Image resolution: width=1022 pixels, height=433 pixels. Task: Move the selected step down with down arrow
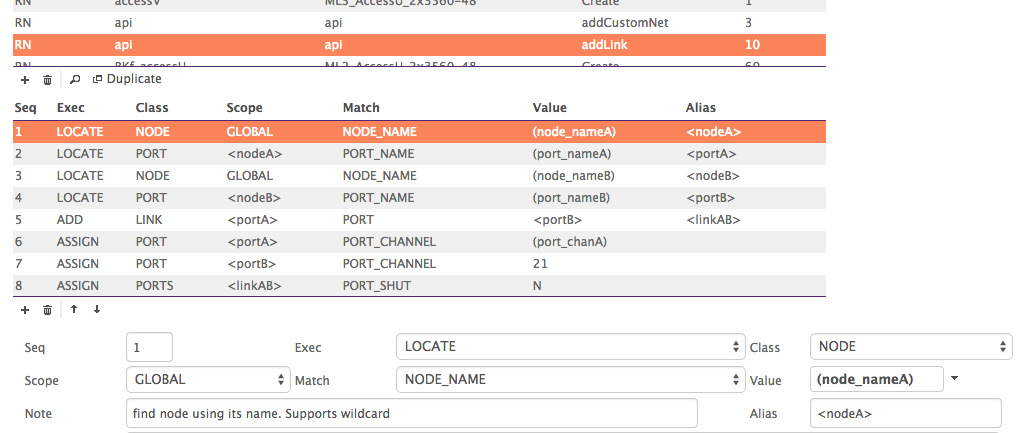click(97, 309)
